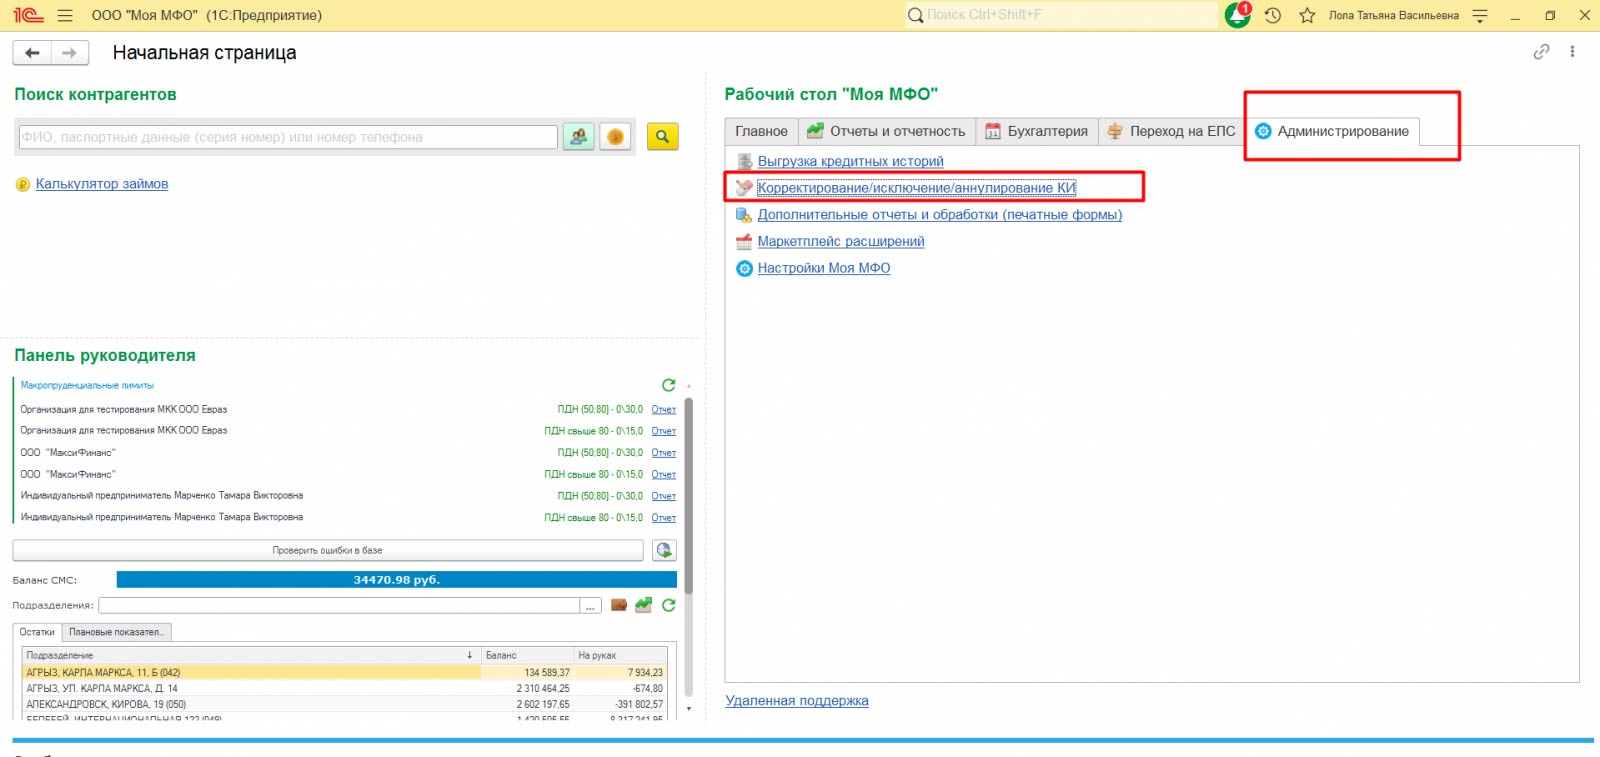Open Подразделения selection ellipsis button

click(x=591, y=606)
